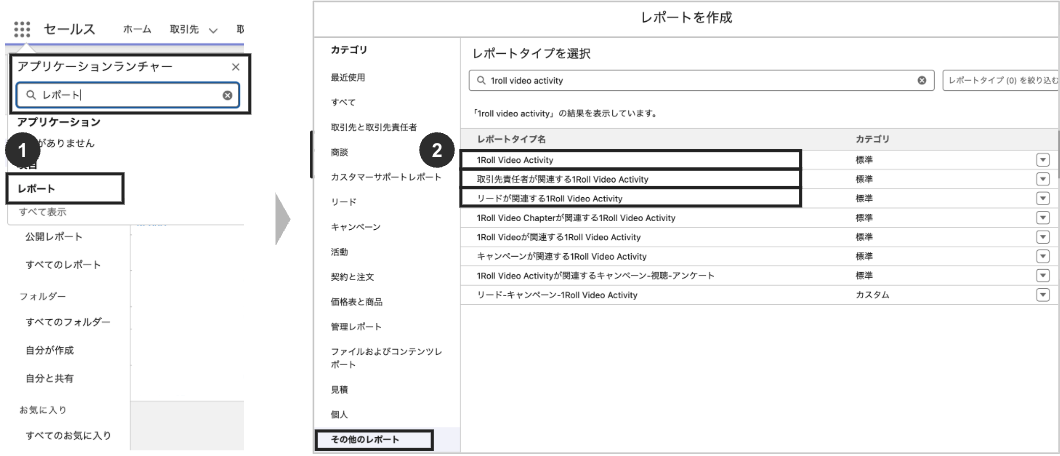Choose the 最近使用 category
This screenshot has width=1060, height=456.
[347, 78]
